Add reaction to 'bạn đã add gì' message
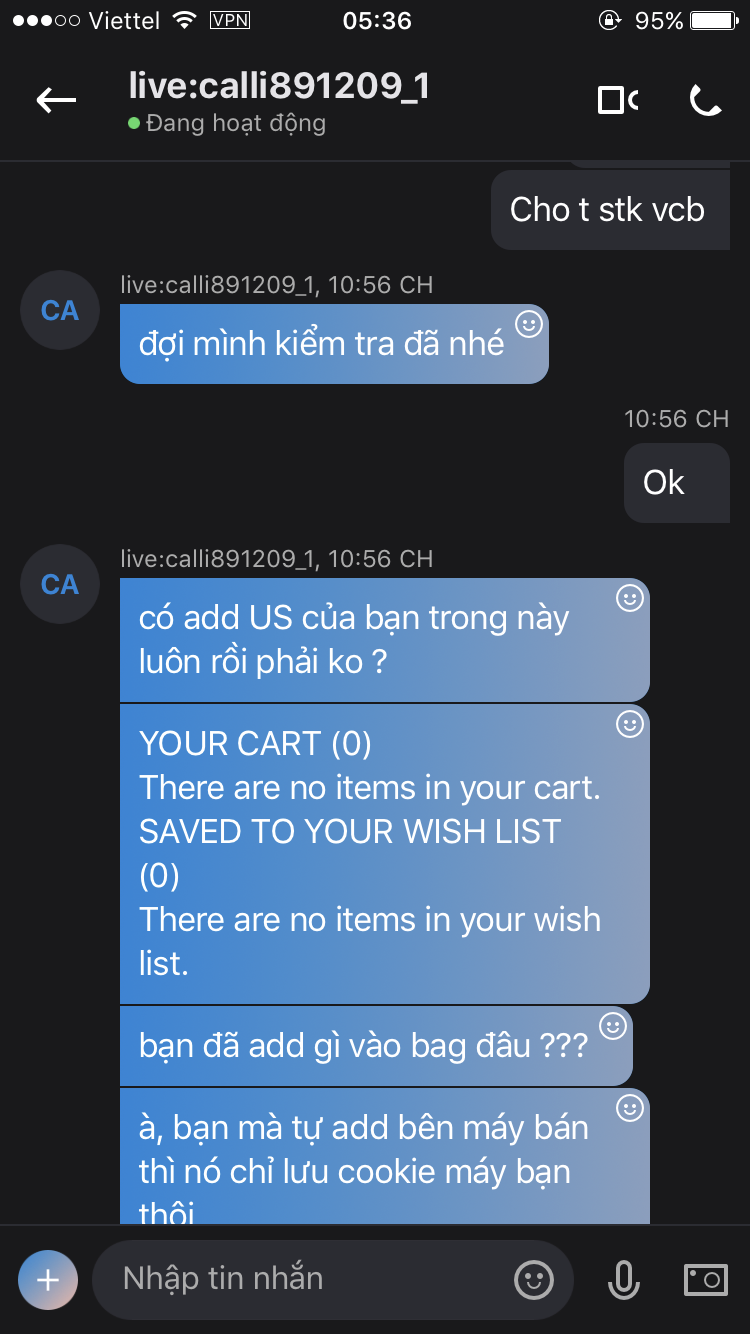Screen dimensions: 750x1334 click(612, 1026)
